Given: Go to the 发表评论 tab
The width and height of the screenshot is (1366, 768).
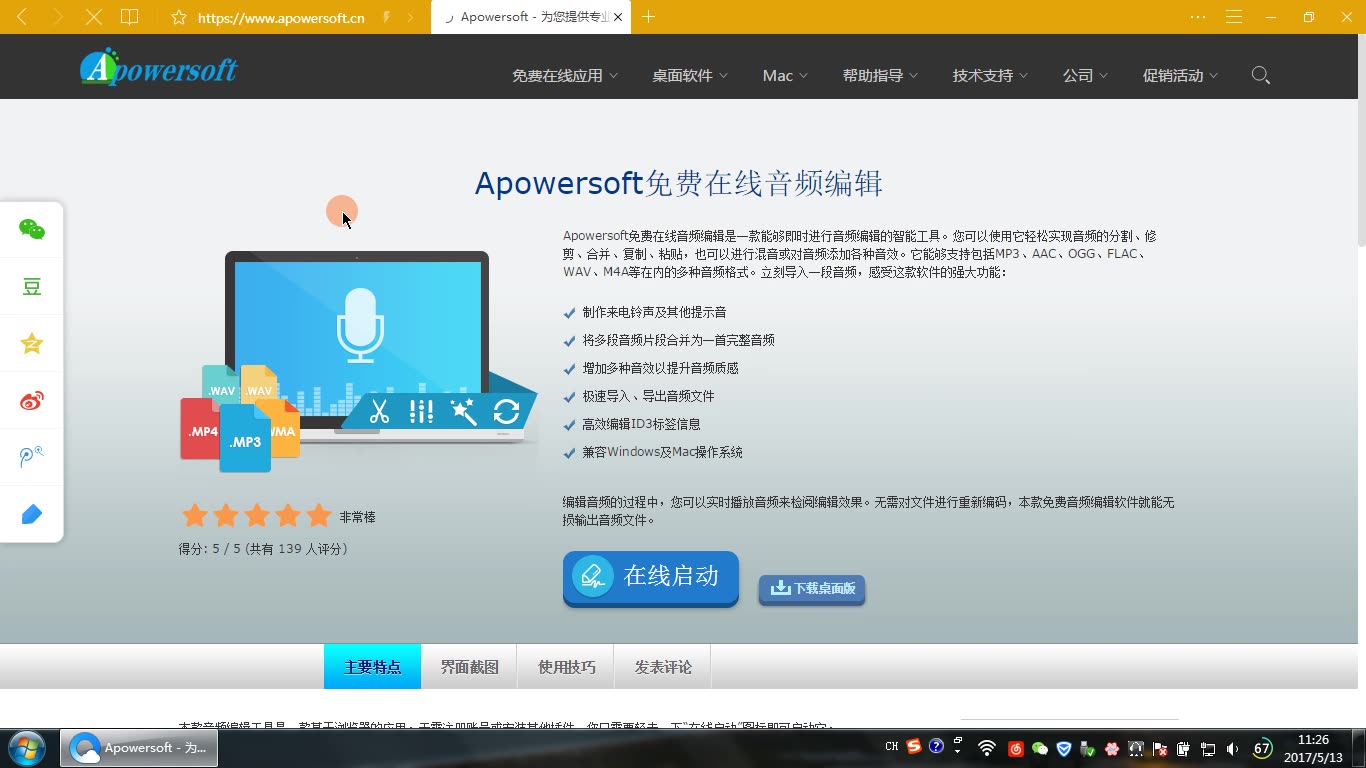Looking at the screenshot, I should [663, 667].
